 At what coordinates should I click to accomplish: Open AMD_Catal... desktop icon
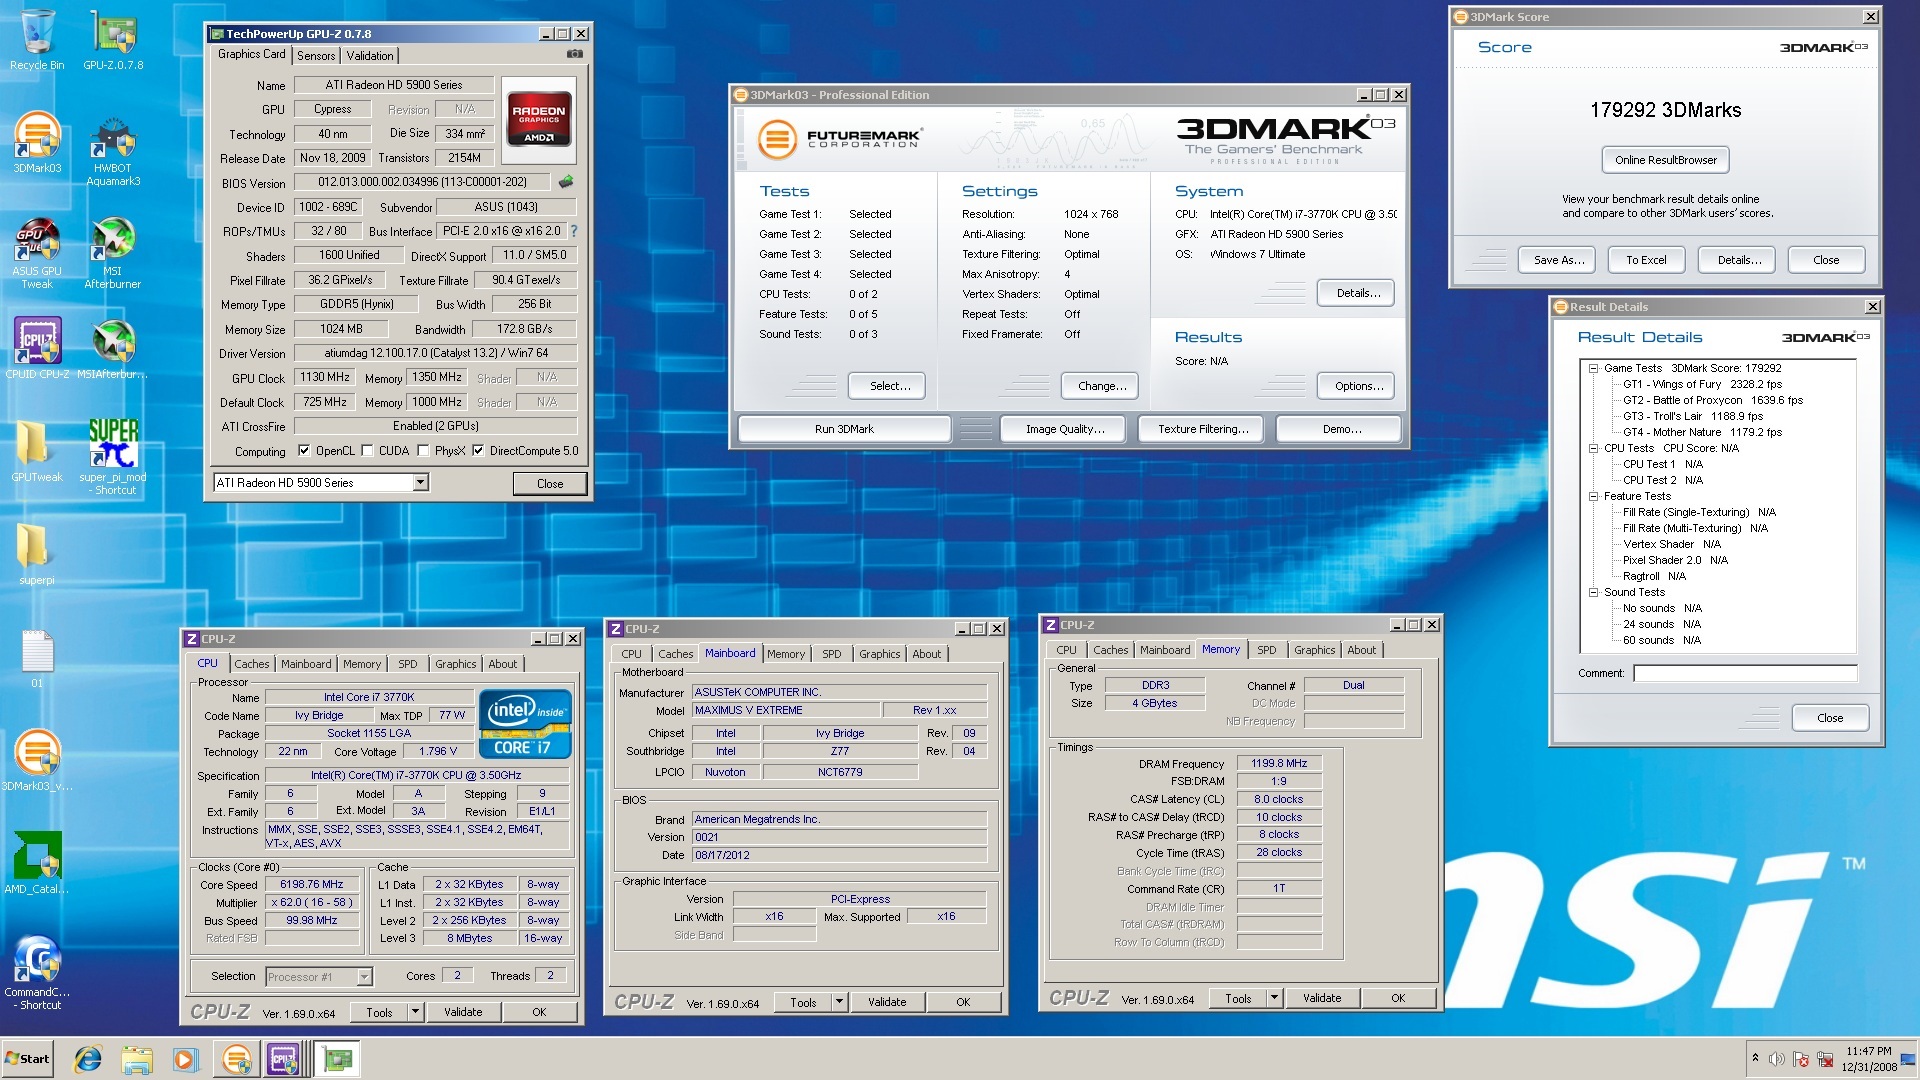37,862
